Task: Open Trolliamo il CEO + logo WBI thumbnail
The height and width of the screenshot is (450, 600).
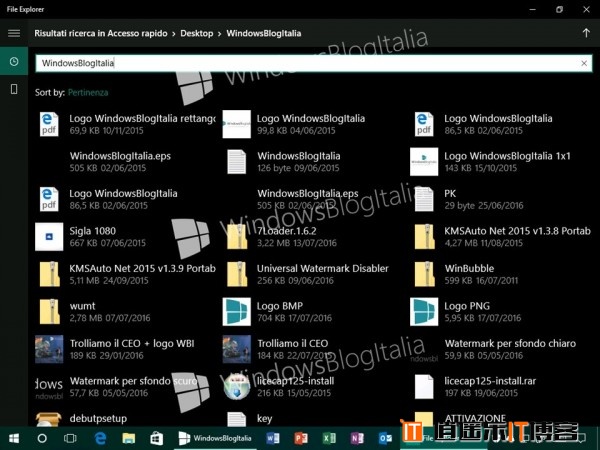Action: coord(49,349)
